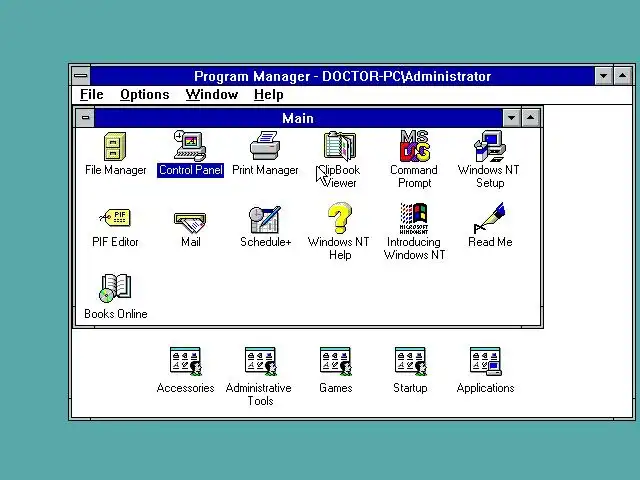The image size is (640, 480).
Task: Click the "Read Me" label text
Action: [x=490, y=242]
